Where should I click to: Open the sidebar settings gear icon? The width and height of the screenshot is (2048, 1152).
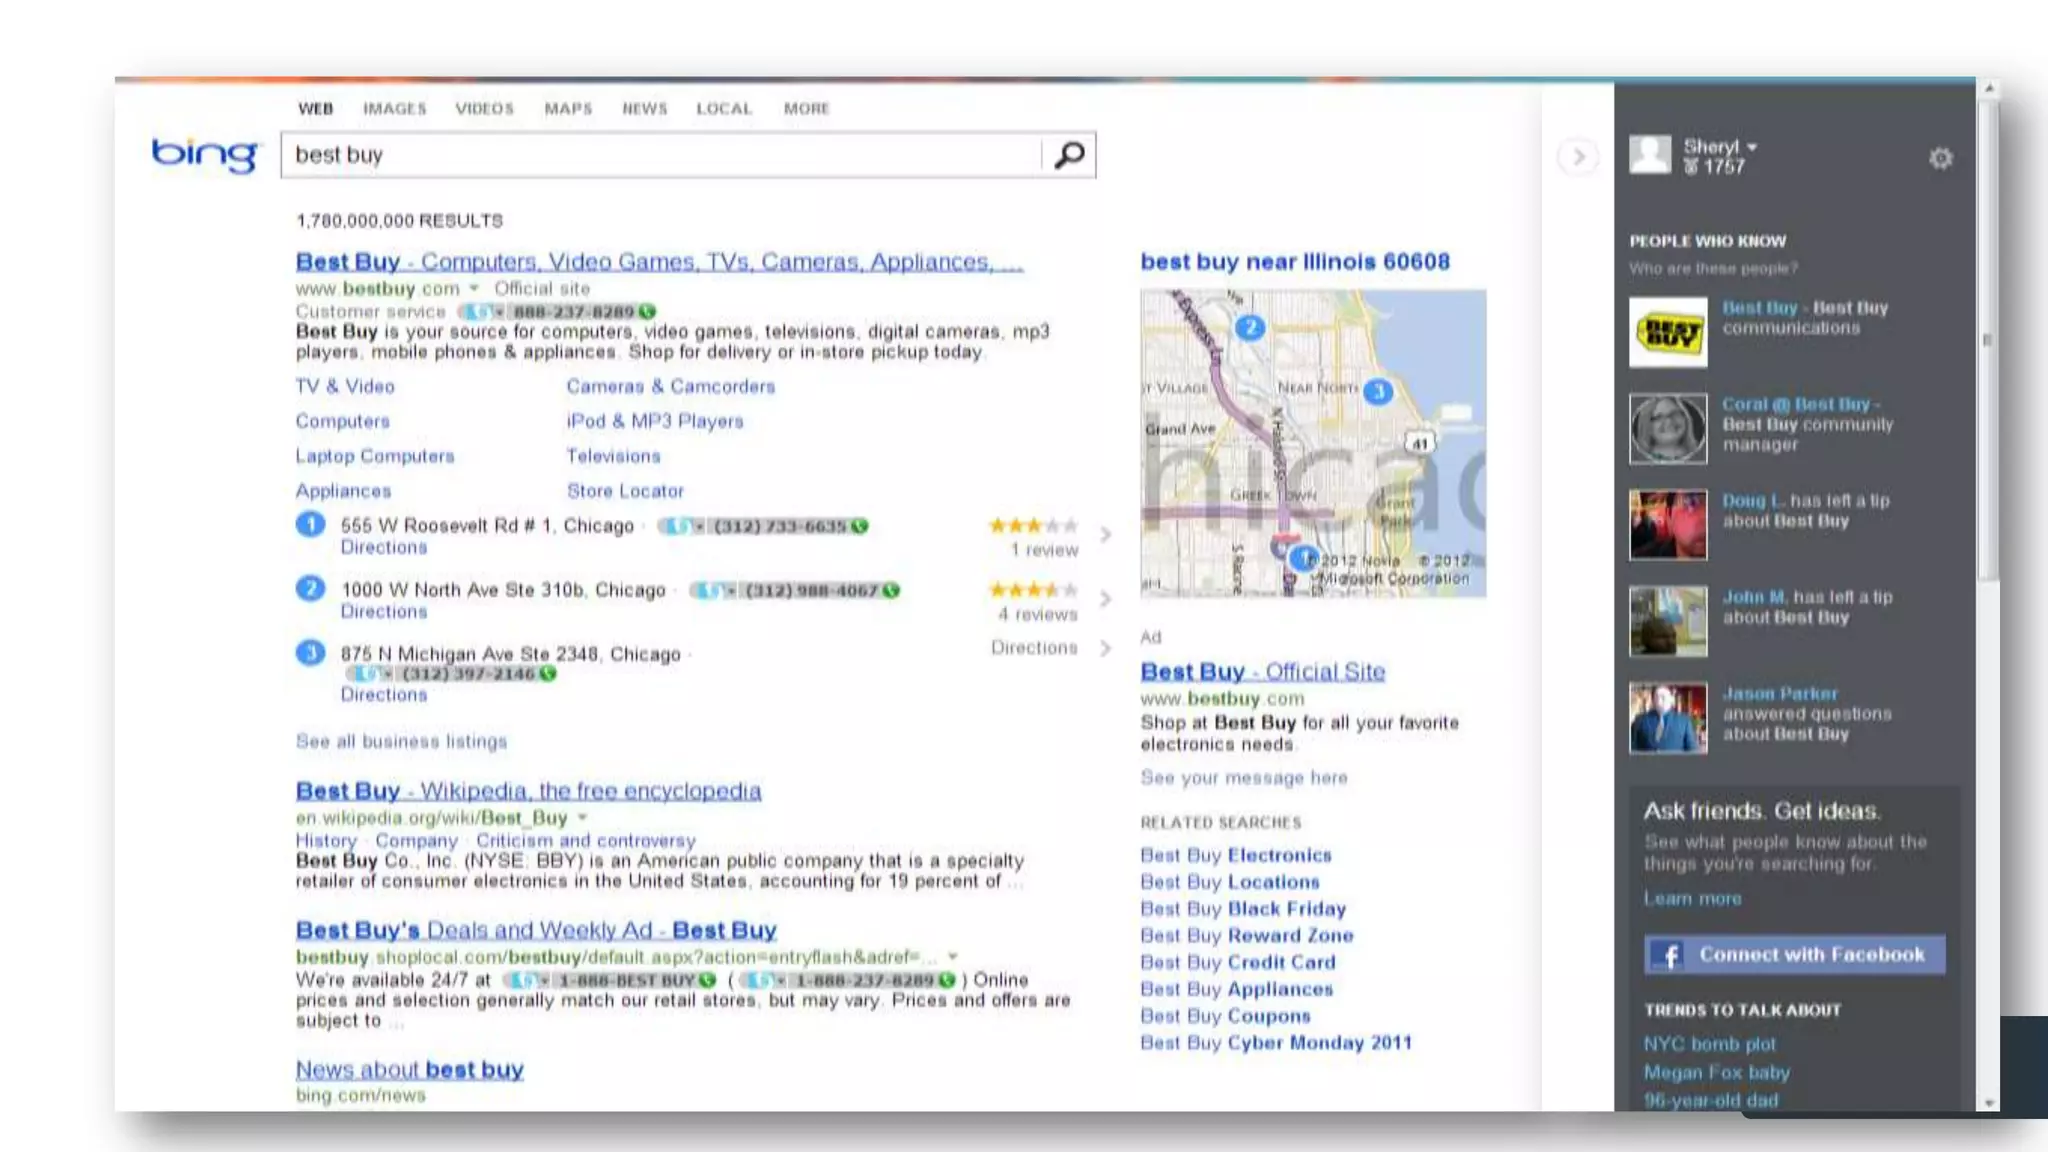point(1940,158)
